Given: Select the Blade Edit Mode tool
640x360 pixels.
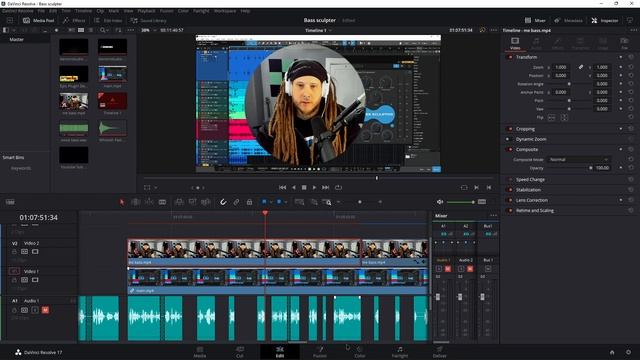Looking at the screenshot, I should (162, 202).
